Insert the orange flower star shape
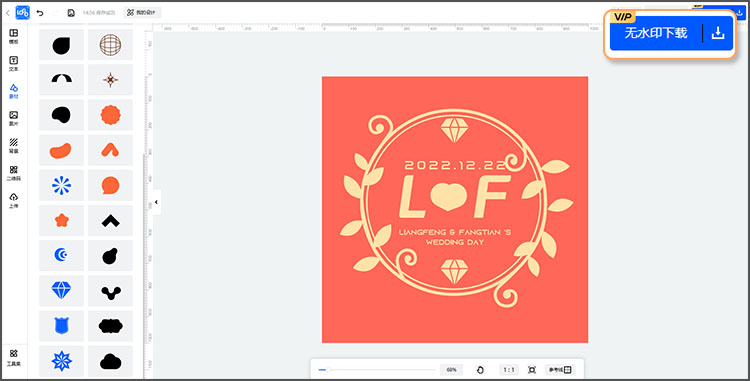The image size is (750, 381). pyautogui.click(x=61, y=220)
